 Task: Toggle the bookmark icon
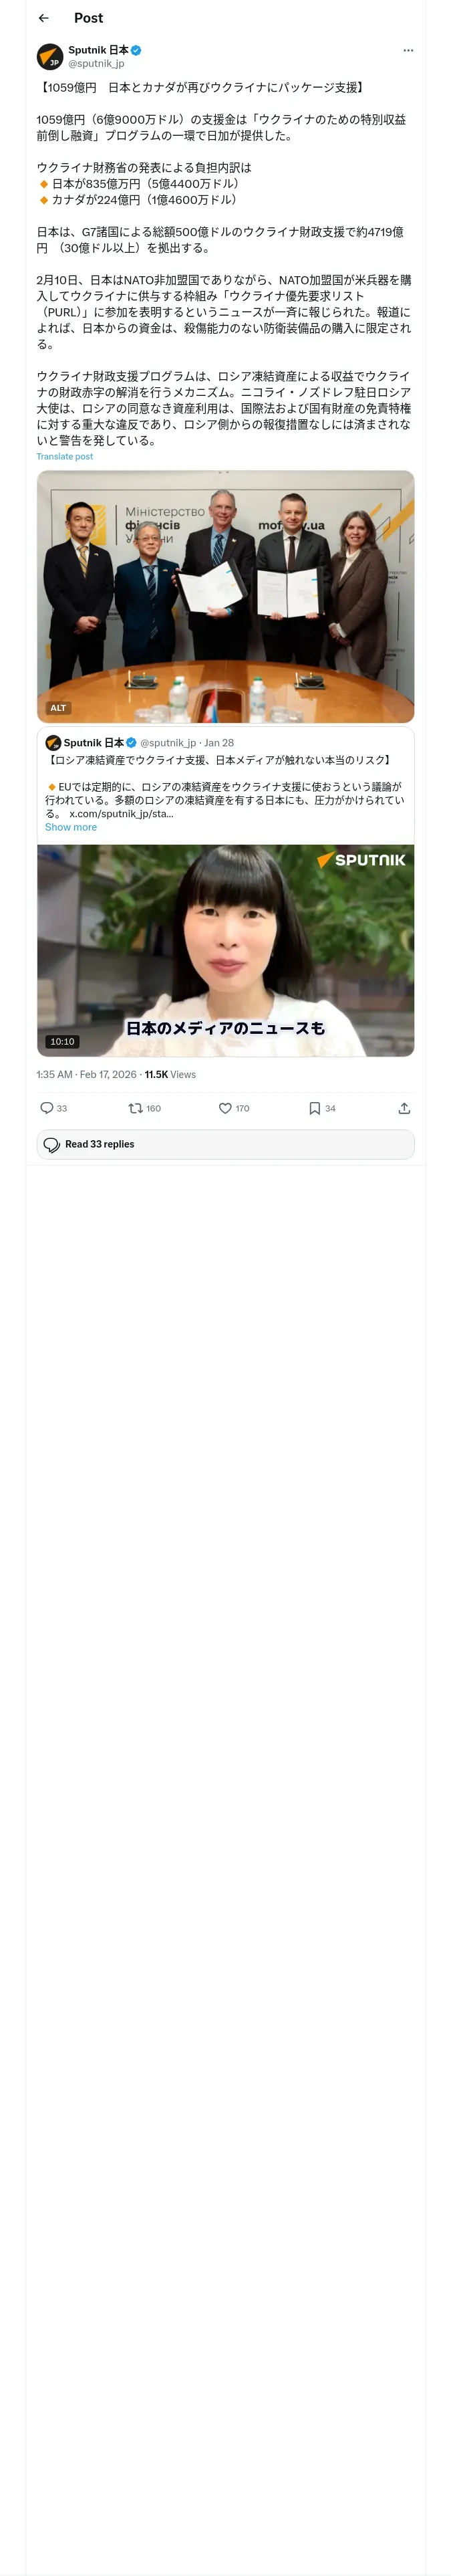(x=314, y=1108)
